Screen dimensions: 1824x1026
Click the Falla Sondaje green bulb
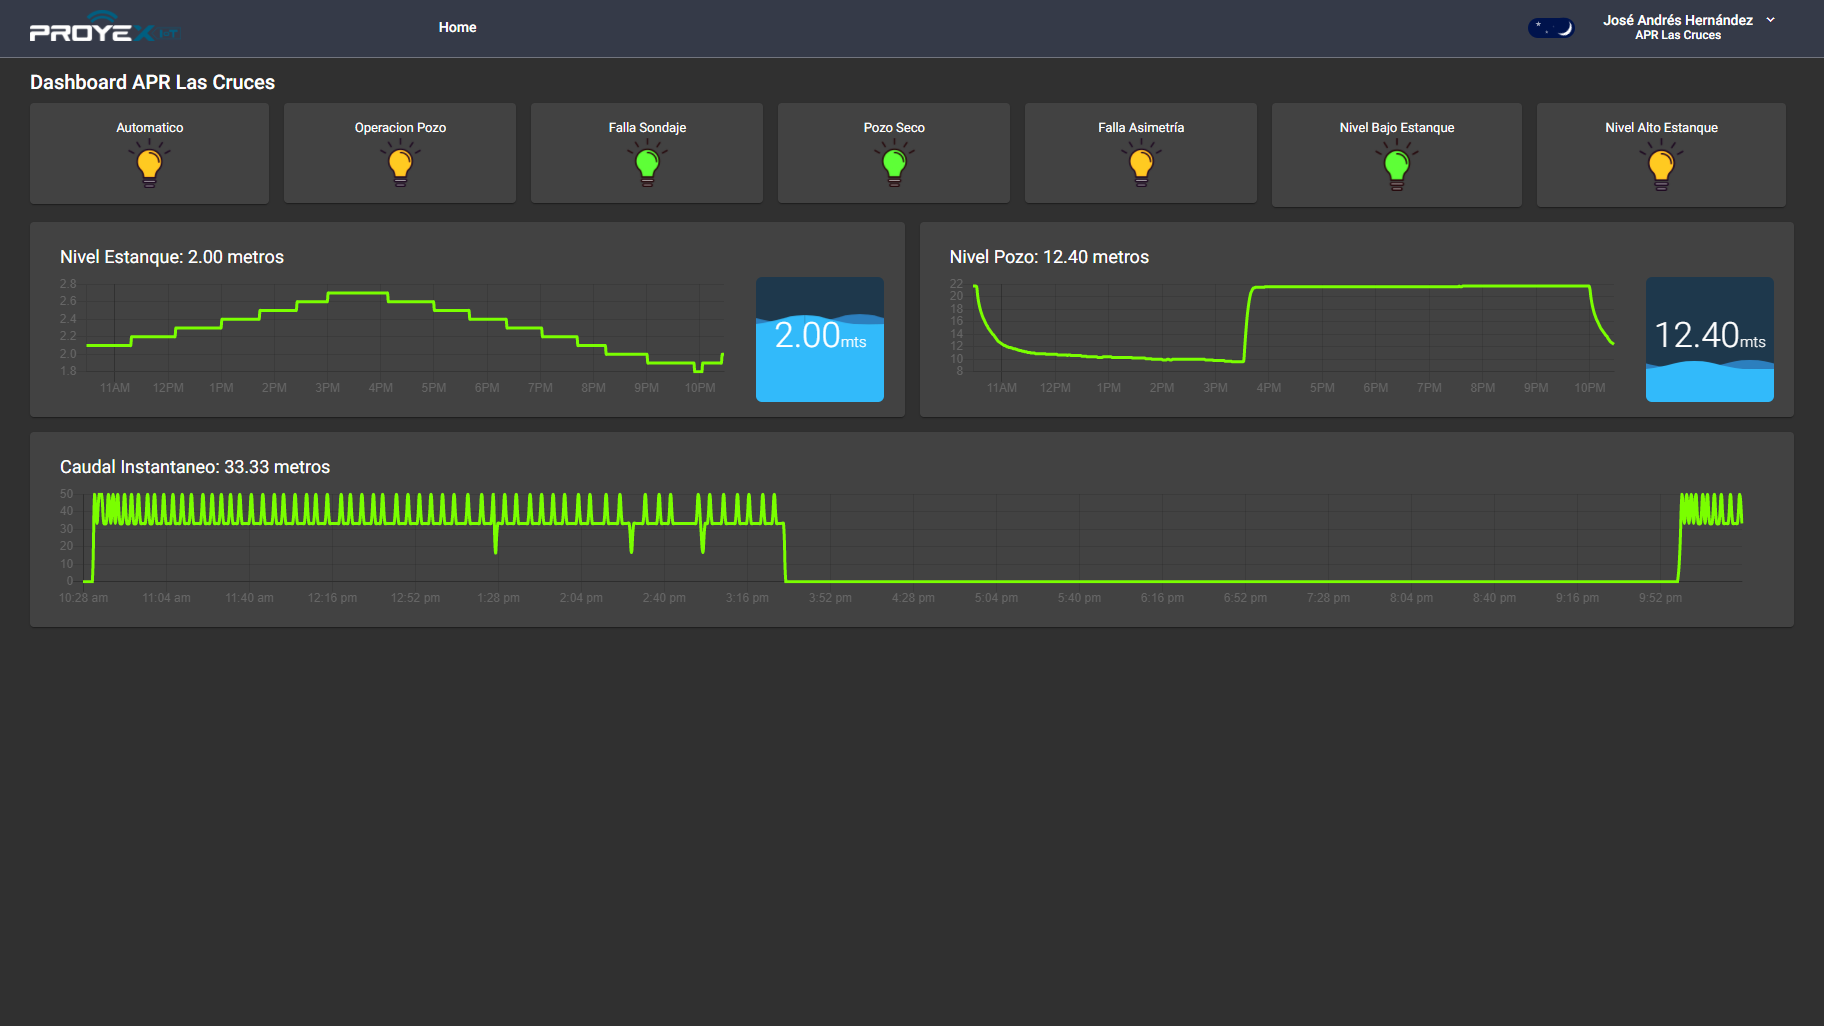tap(647, 164)
